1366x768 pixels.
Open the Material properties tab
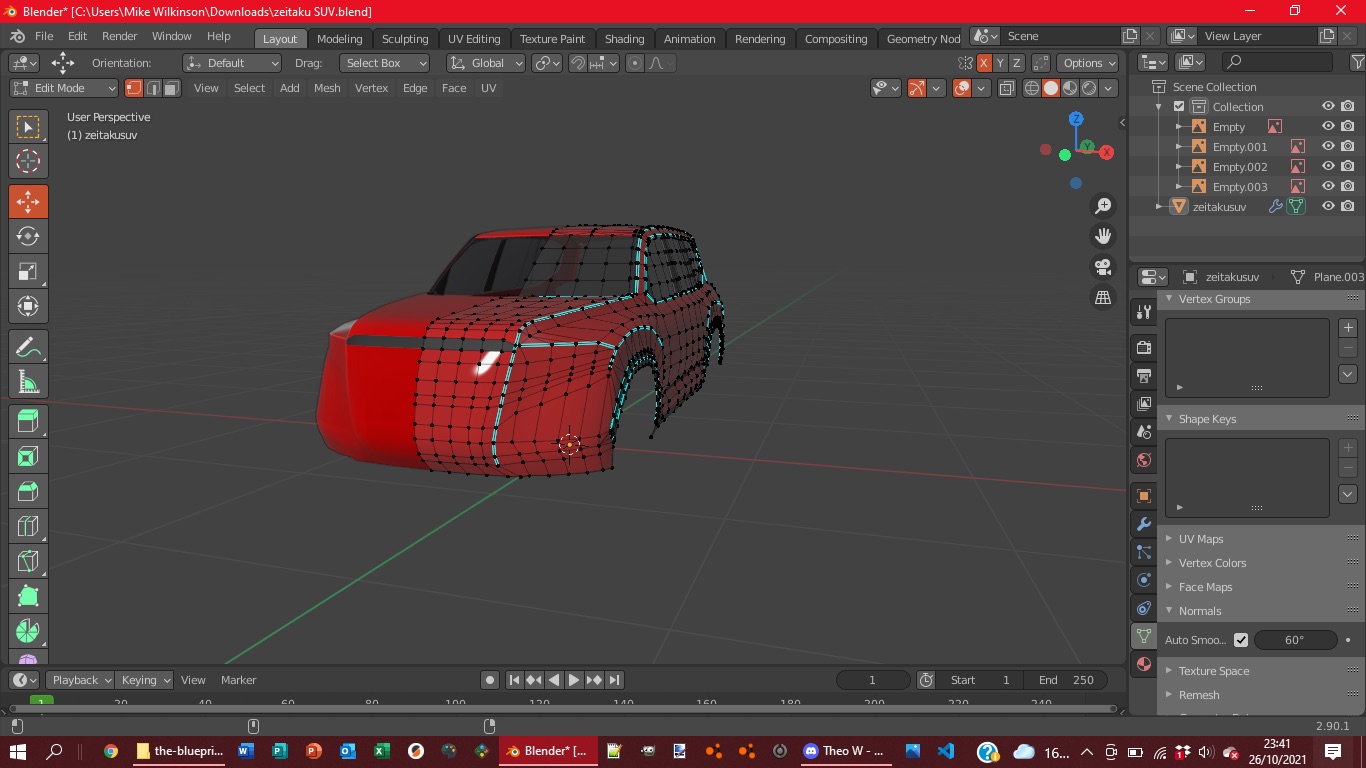coord(1144,664)
